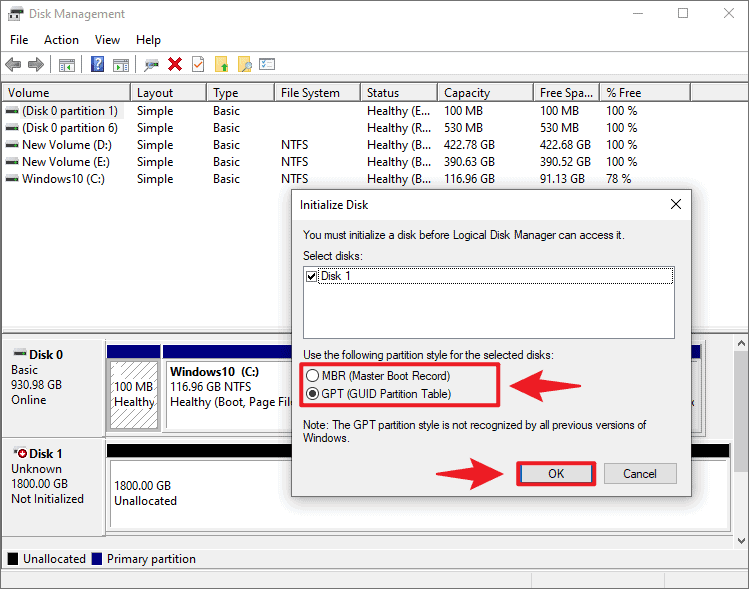Click the Disk Management title bar icon
This screenshot has height=589, width=749.
pyautogui.click(x=15, y=14)
